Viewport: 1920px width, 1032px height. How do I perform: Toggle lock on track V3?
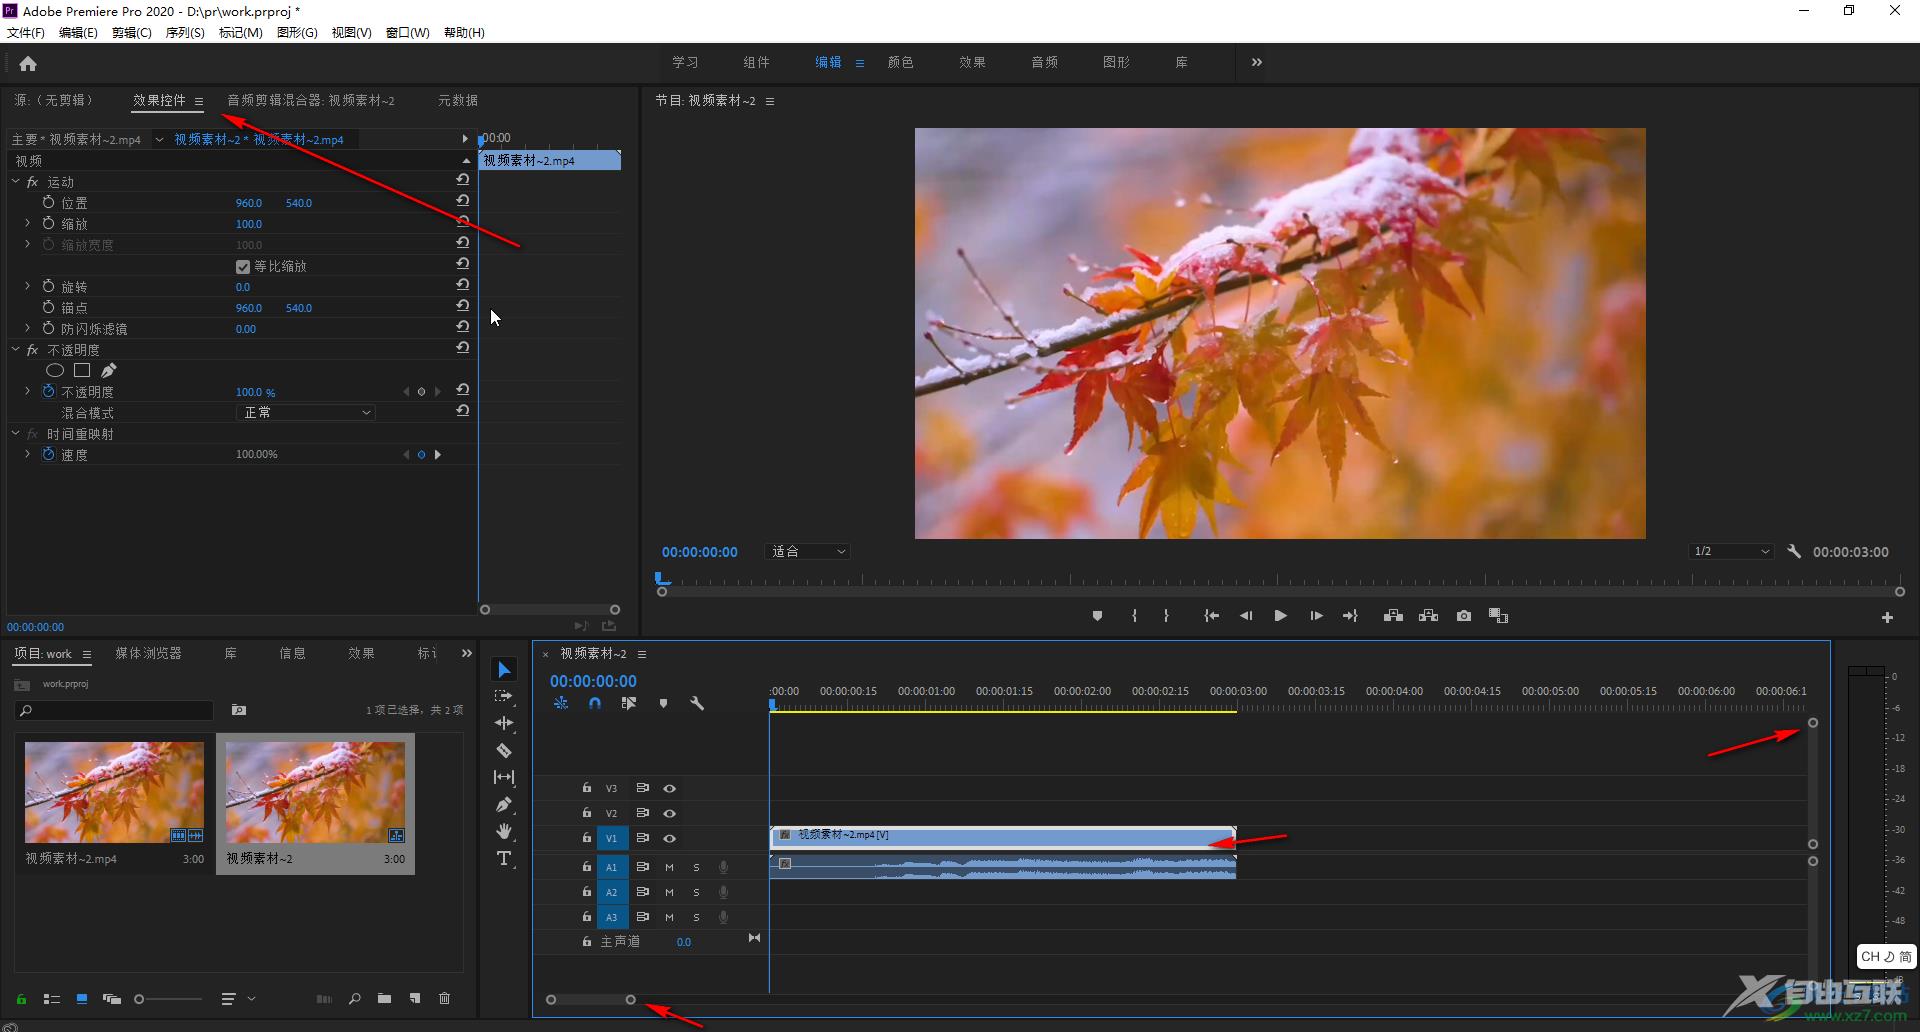(587, 788)
